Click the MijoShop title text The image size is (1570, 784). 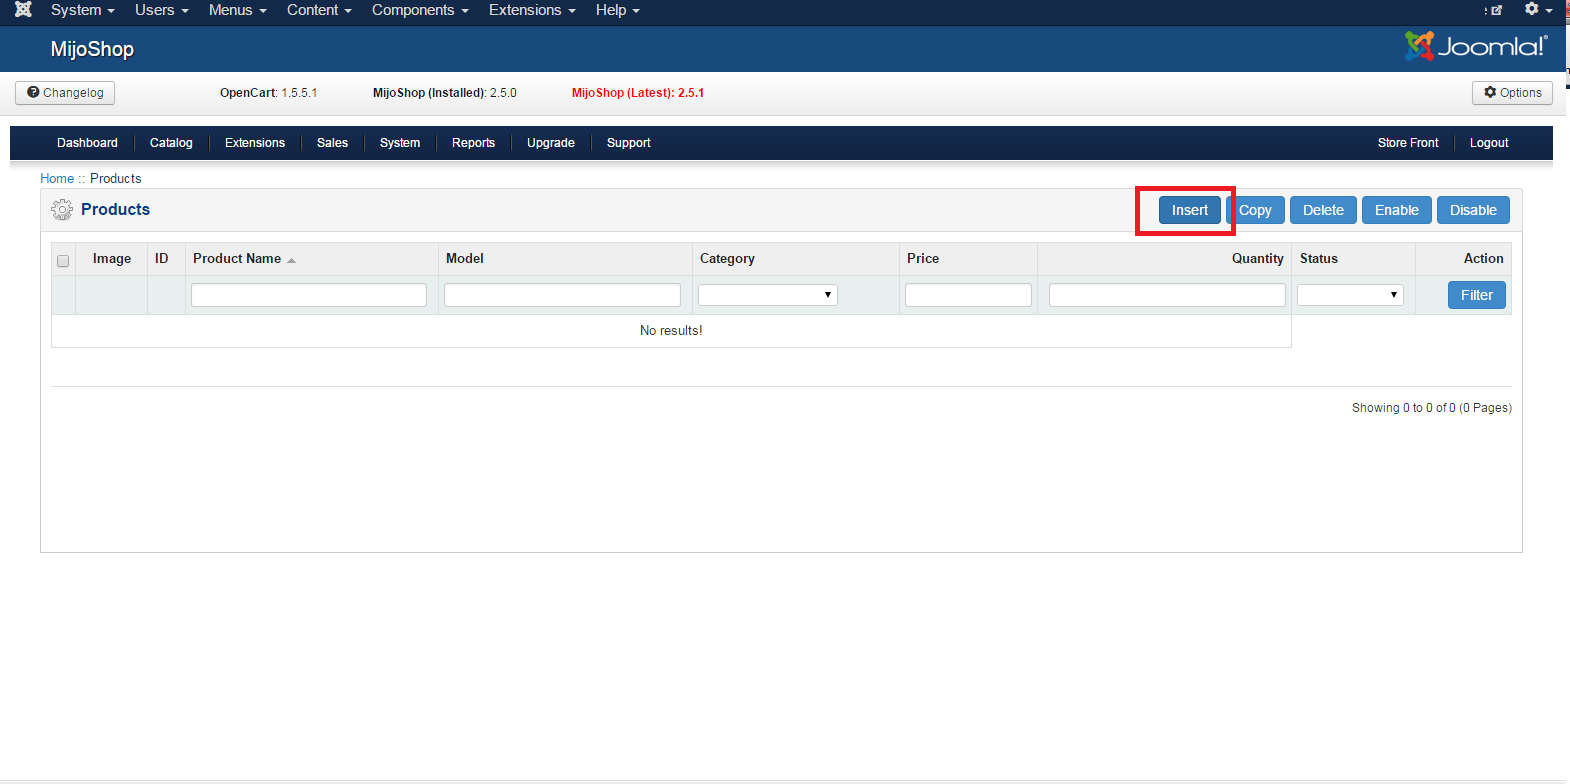92,49
